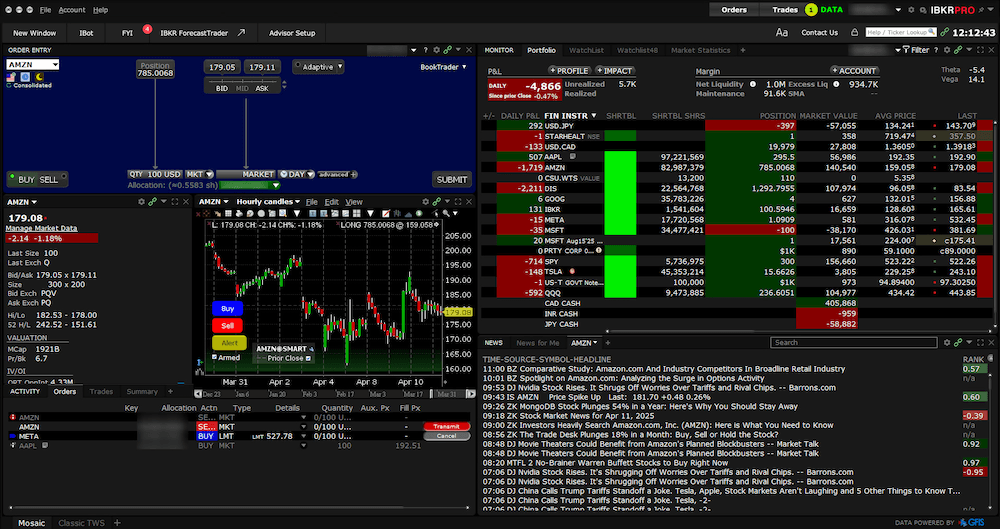Viewport: 1000px width, 529px height.
Task: Click the red trendline drawing icon in chart toolbar
Action: pyautogui.click(x=386, y=213)
